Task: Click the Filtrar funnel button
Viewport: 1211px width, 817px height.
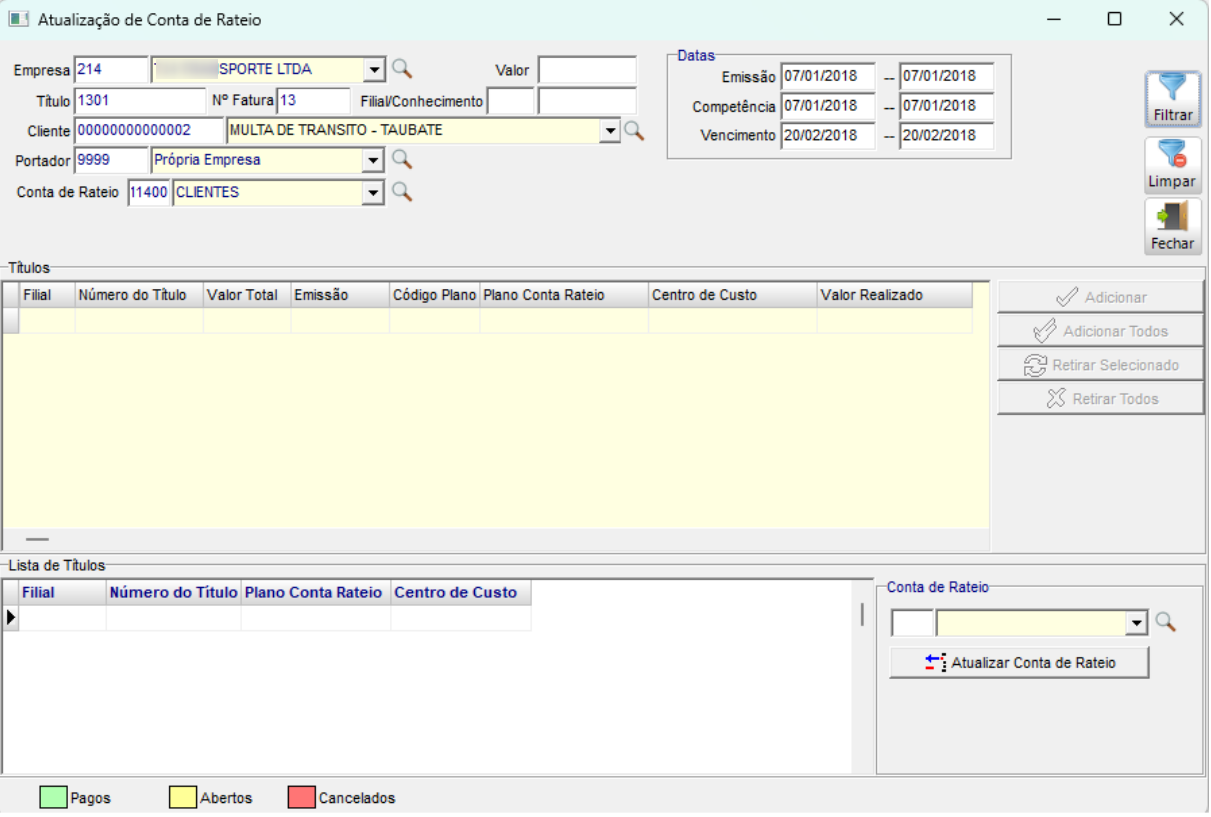Action: 1173,98
